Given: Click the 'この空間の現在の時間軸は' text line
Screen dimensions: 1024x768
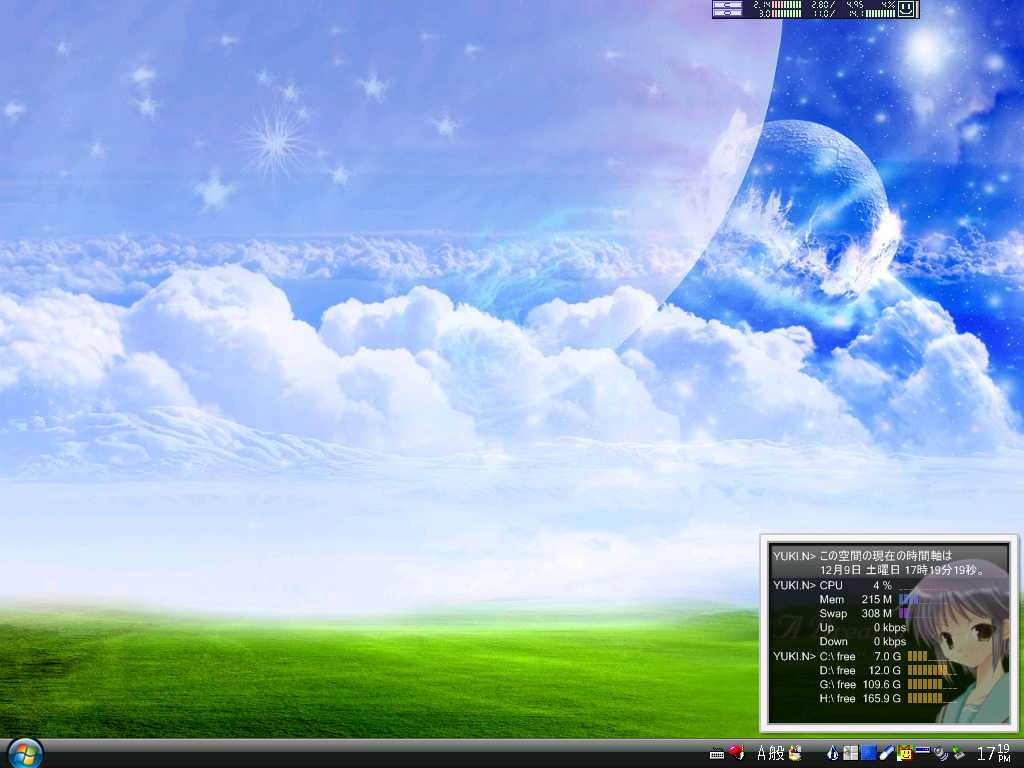Looking at the screenshot, I should click(x=886, y=556).
